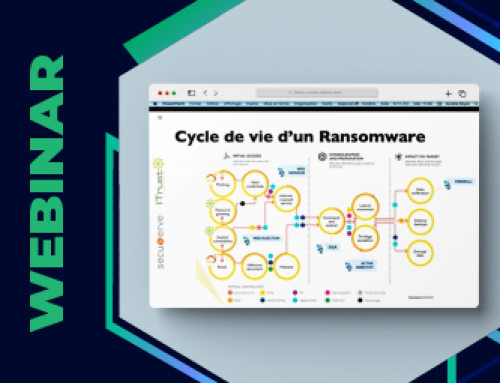This screenshot has height=383, width=500.
Task: Click the Impact on Target section icon
Action: pos(398,156)
